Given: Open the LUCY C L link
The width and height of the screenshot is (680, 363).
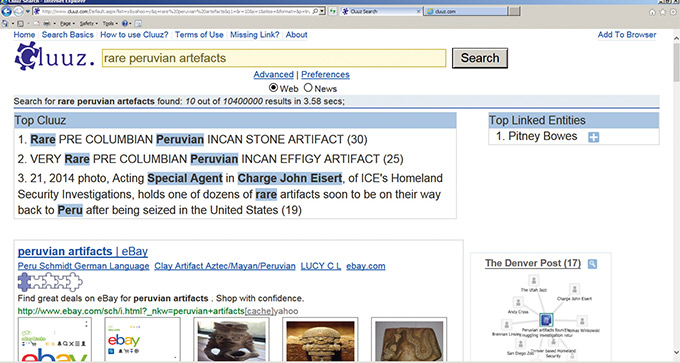Looking at the screenshot, I should point(321,266).
